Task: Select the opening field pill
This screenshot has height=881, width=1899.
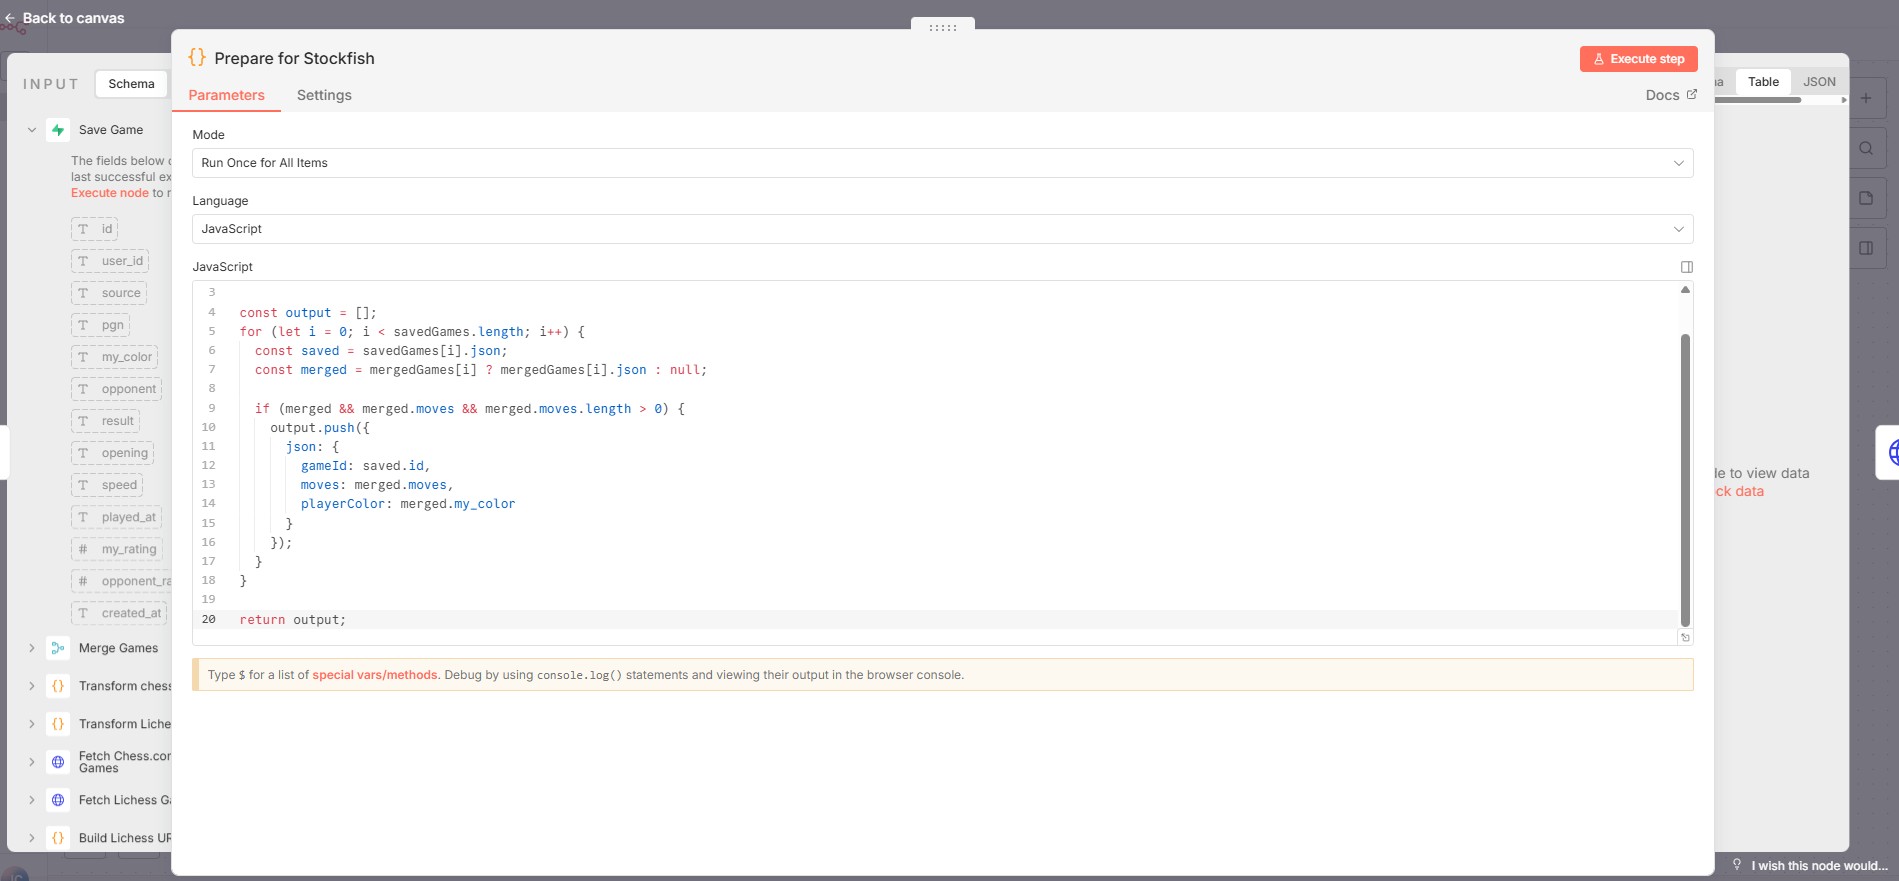Action: click(112, 453)
